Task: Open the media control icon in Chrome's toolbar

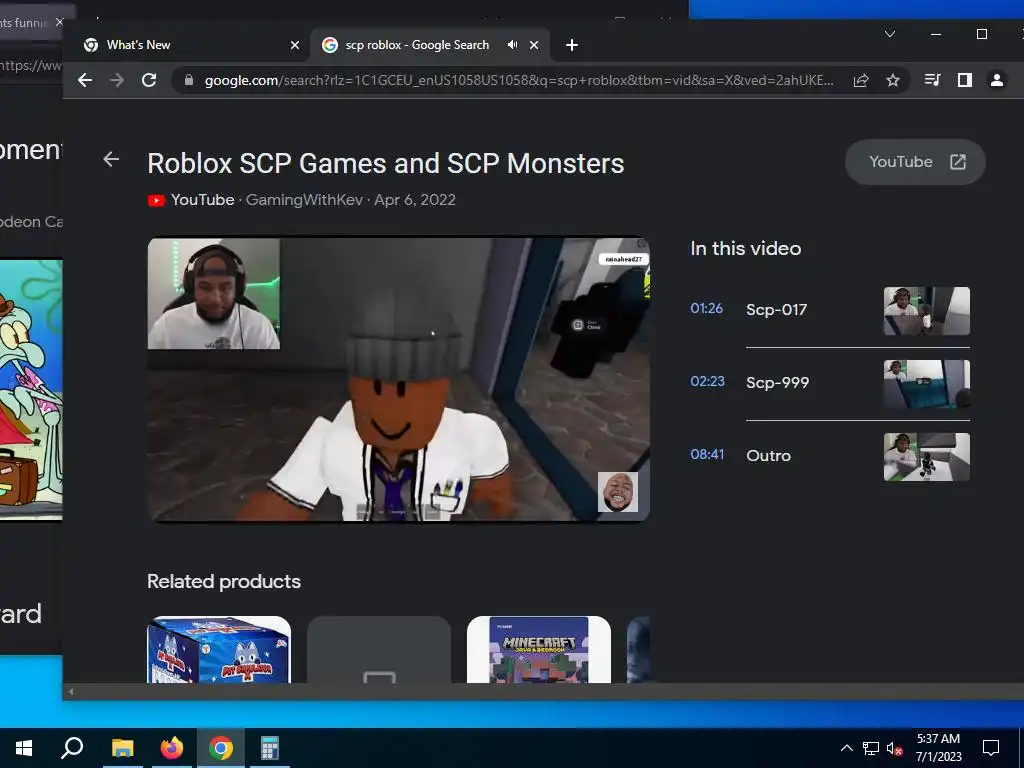Action: tap(933, 80)
